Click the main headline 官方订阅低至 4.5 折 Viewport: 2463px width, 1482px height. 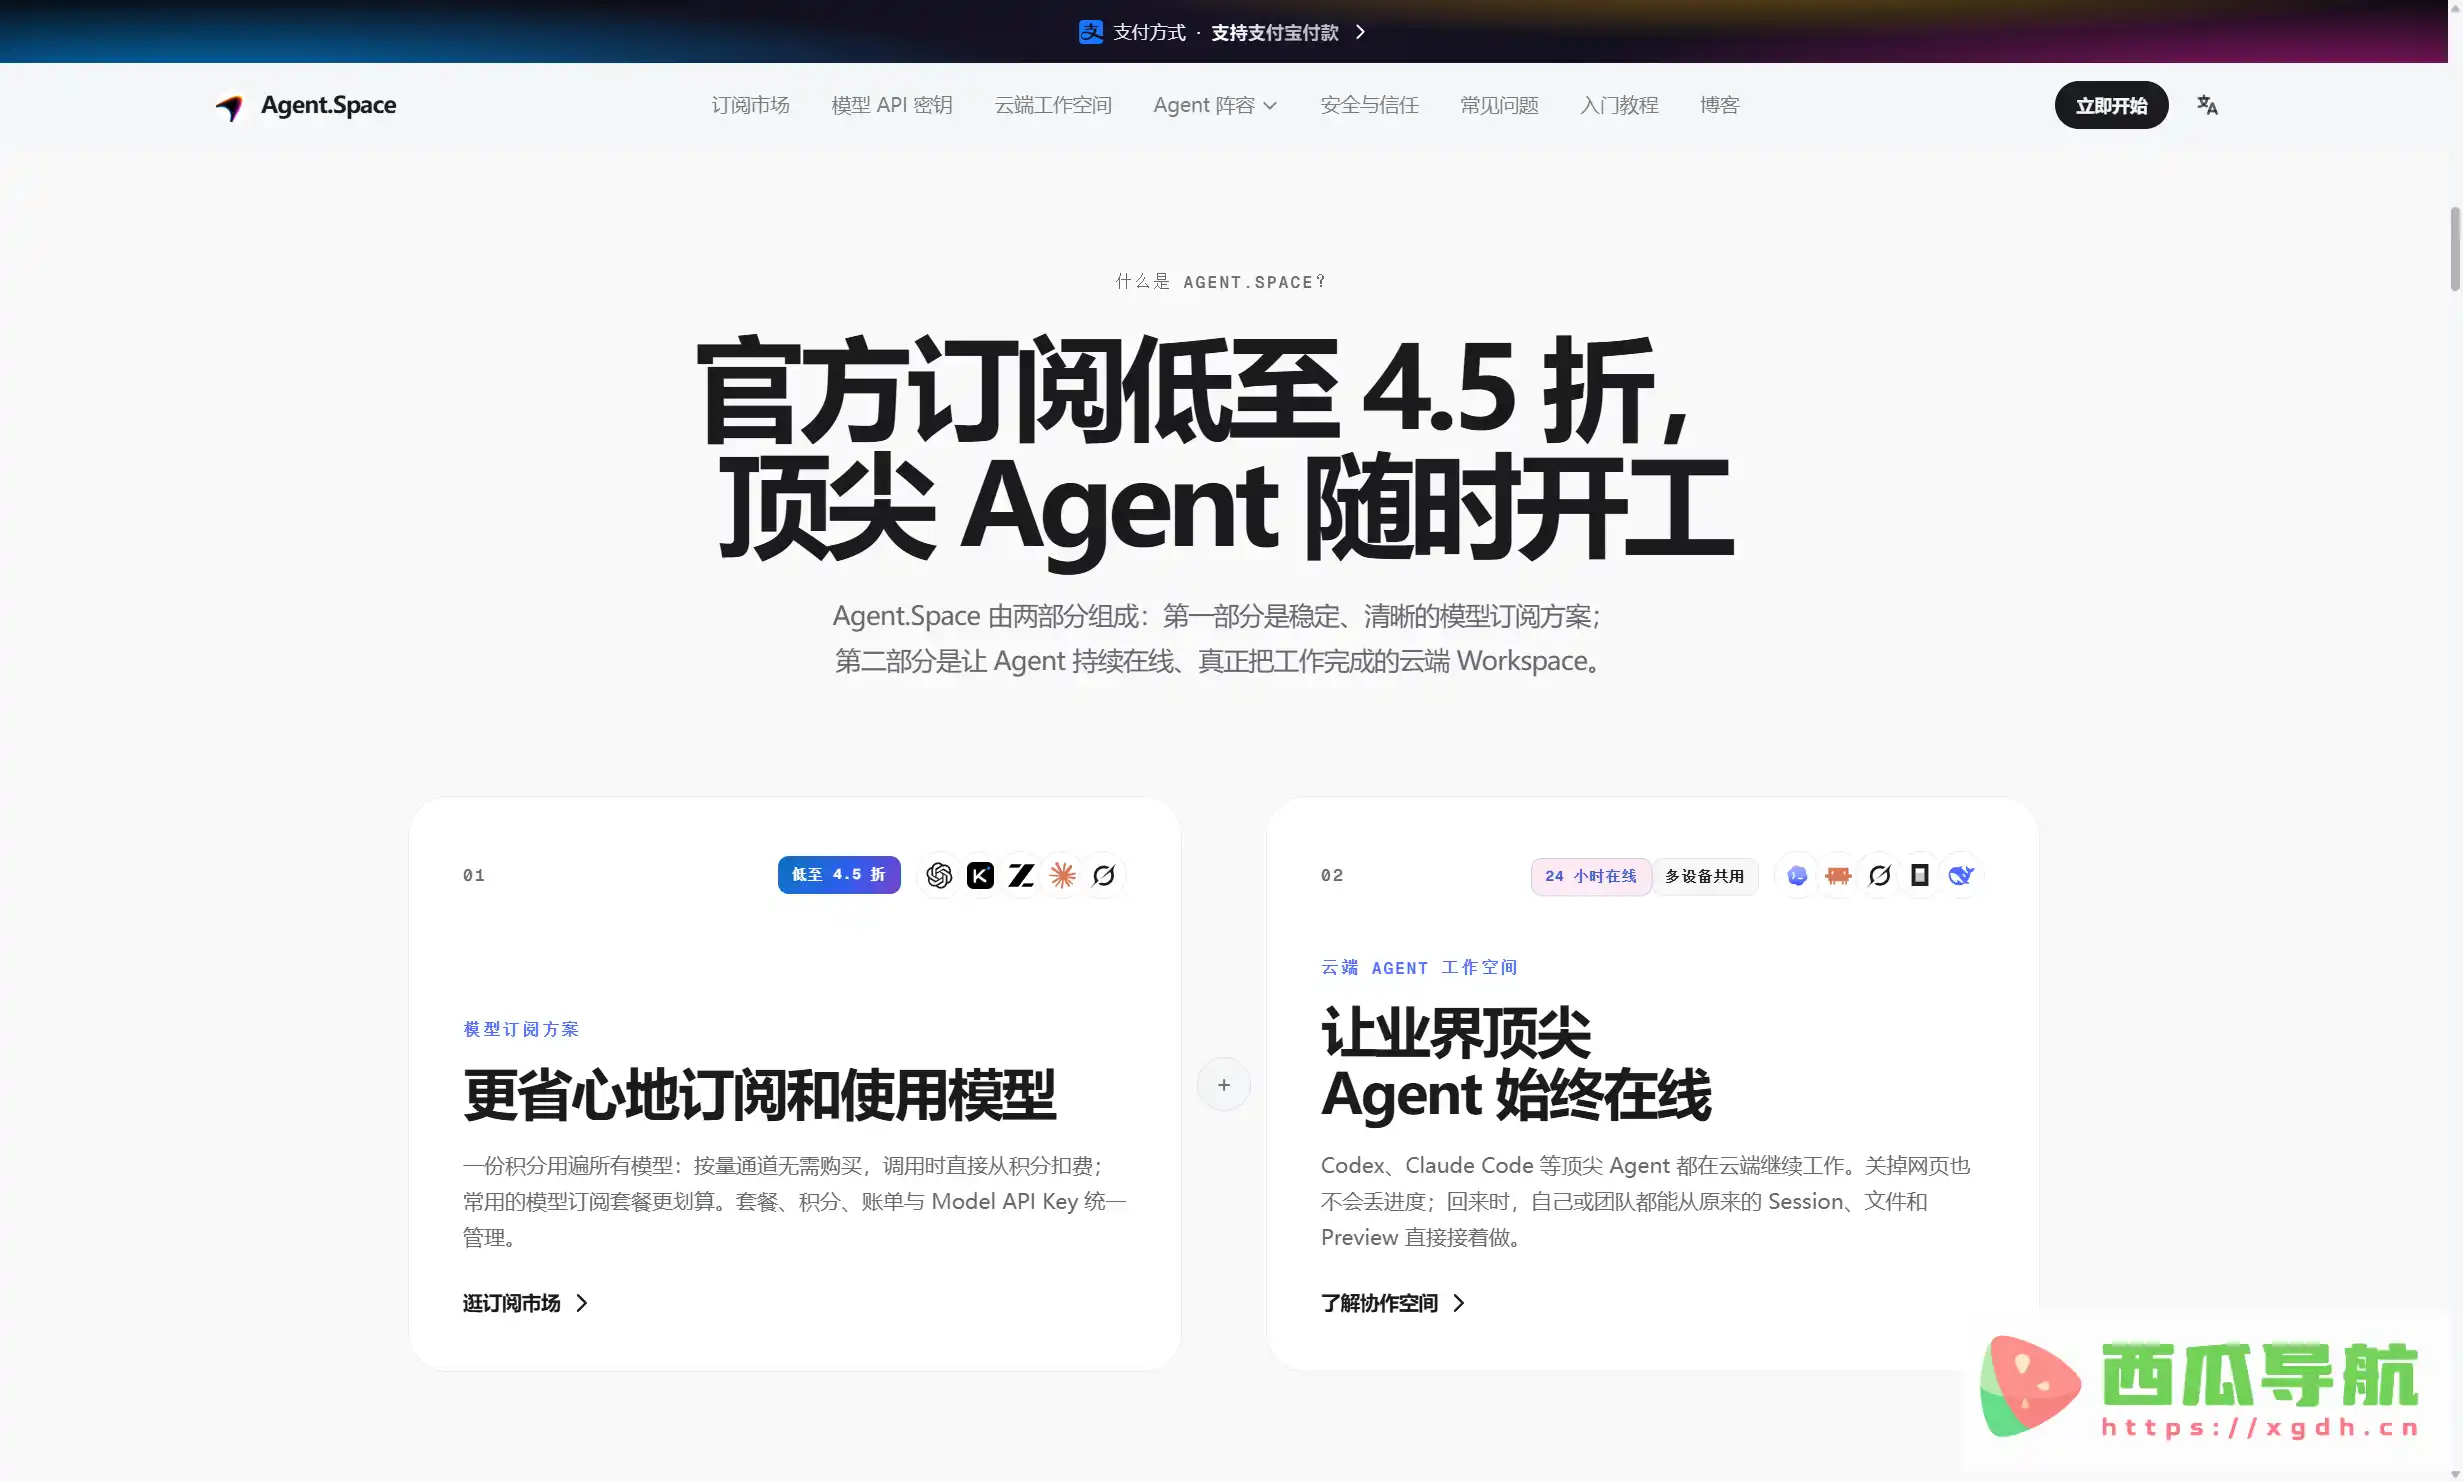click(x=1191, y=390)
